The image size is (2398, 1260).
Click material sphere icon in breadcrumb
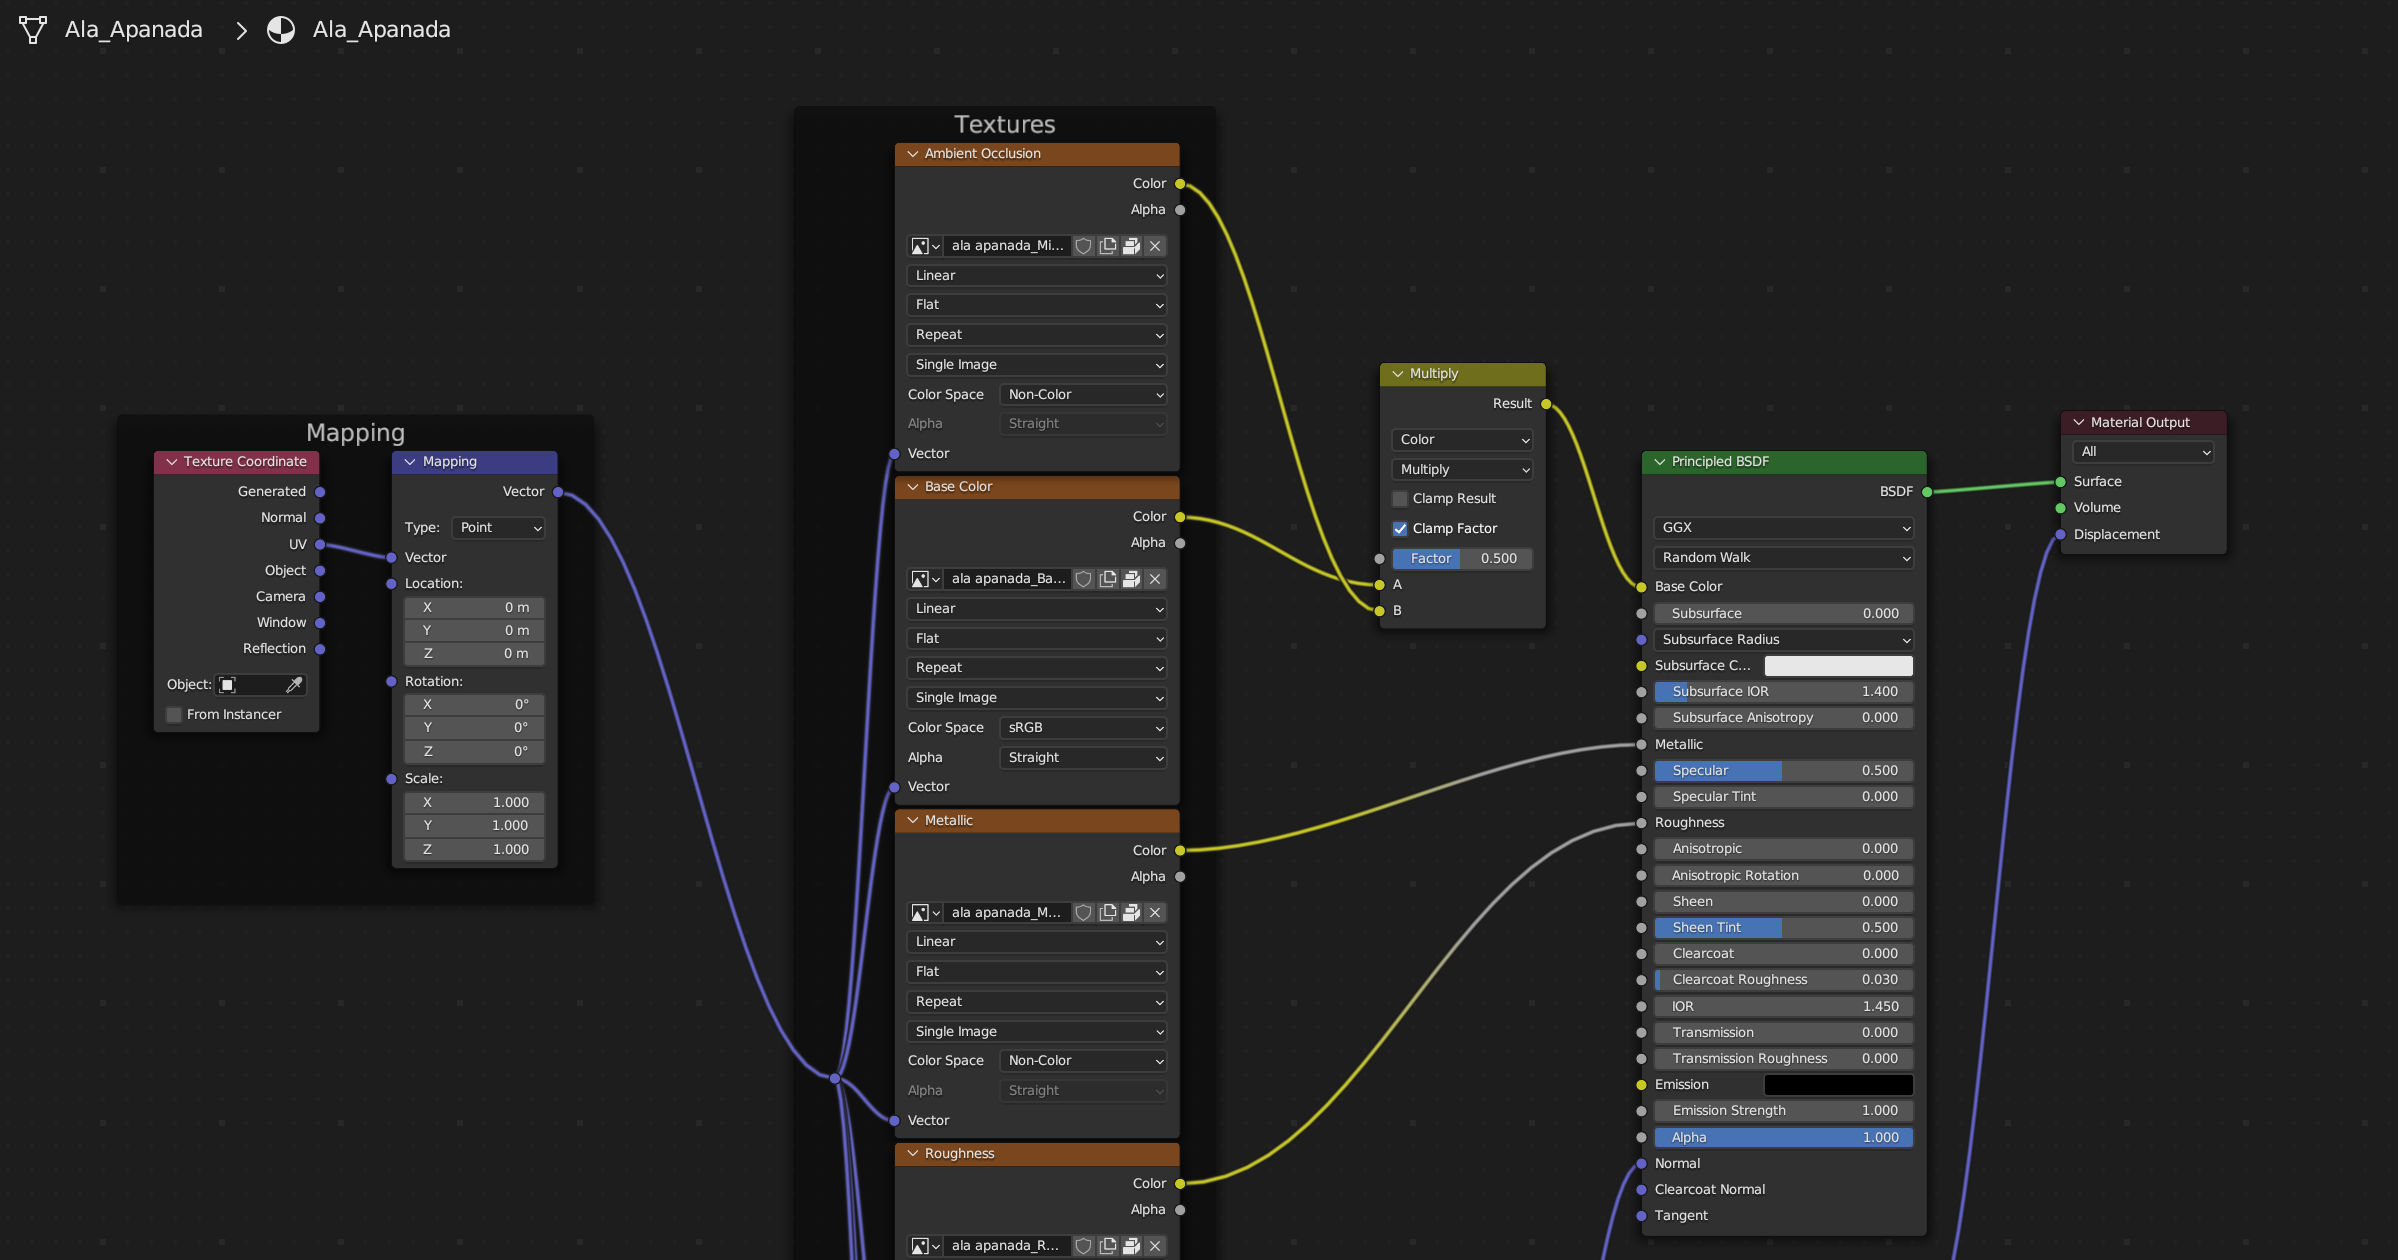(x=281, y=30)
